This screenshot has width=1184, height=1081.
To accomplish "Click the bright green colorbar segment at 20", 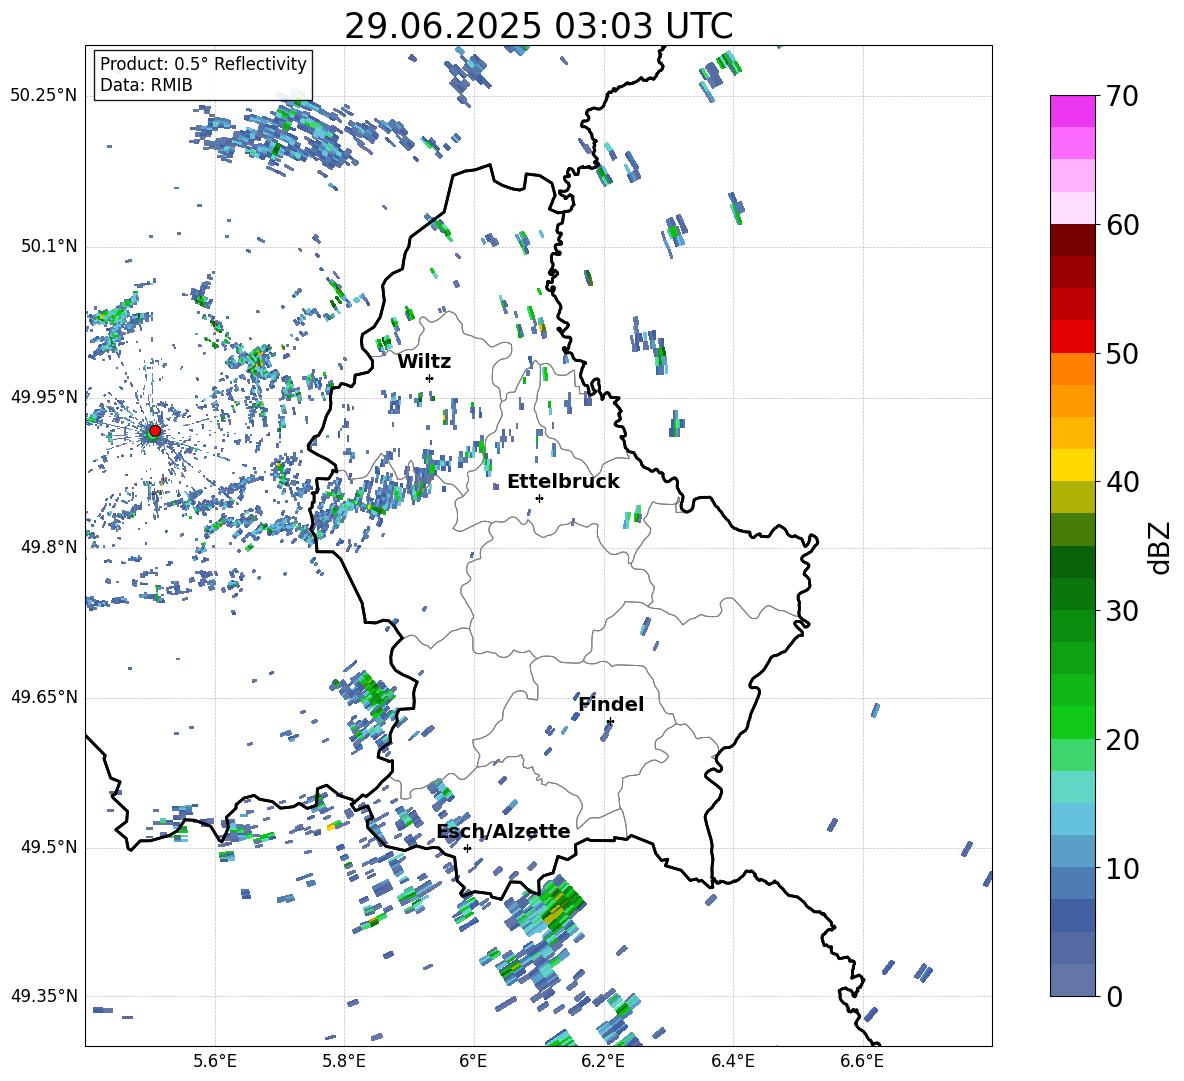I will [x=1073, y=722].
